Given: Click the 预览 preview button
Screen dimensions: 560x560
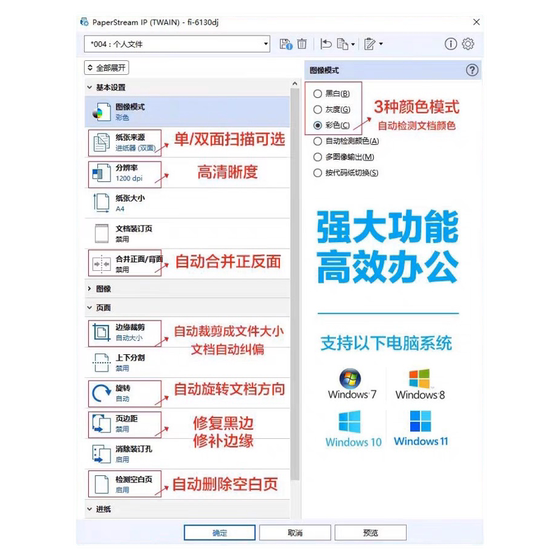Looking at the screenshot, I should [370, 533].
